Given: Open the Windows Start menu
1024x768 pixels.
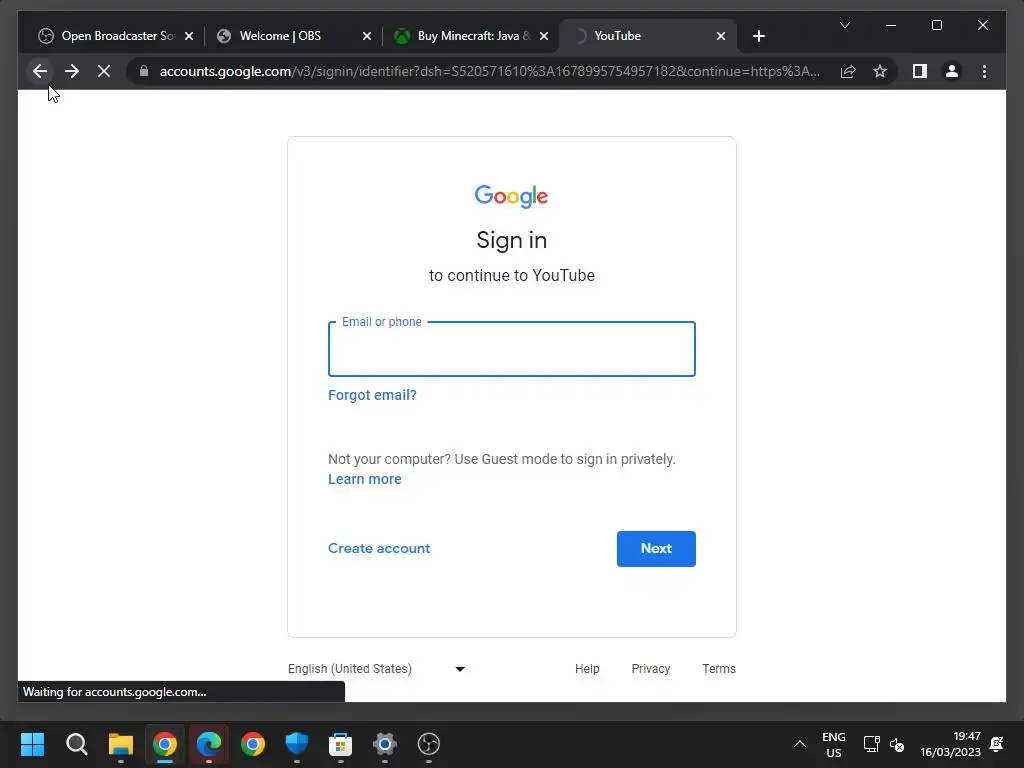Looking at the screenshot, I should pyautogui.click(x=32, y=744).
